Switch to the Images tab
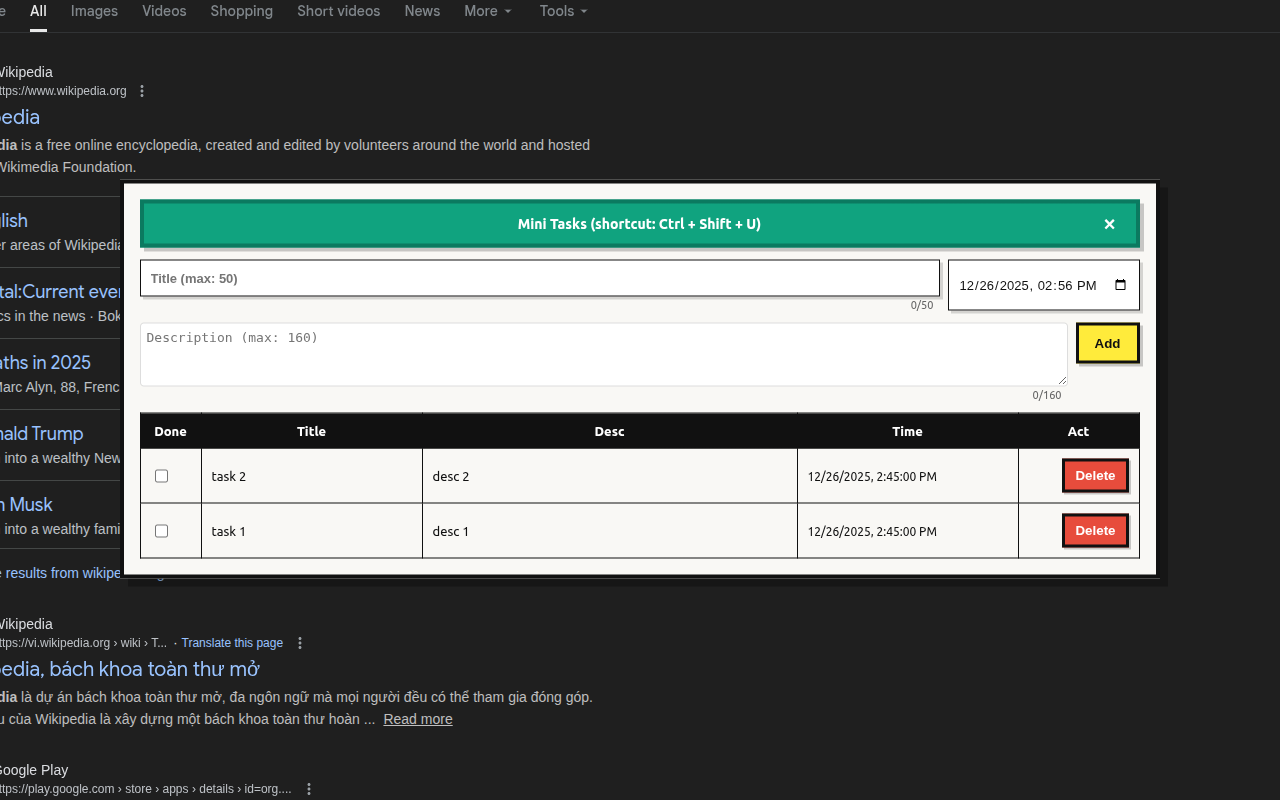1280x800 pixels. (94, 11)
